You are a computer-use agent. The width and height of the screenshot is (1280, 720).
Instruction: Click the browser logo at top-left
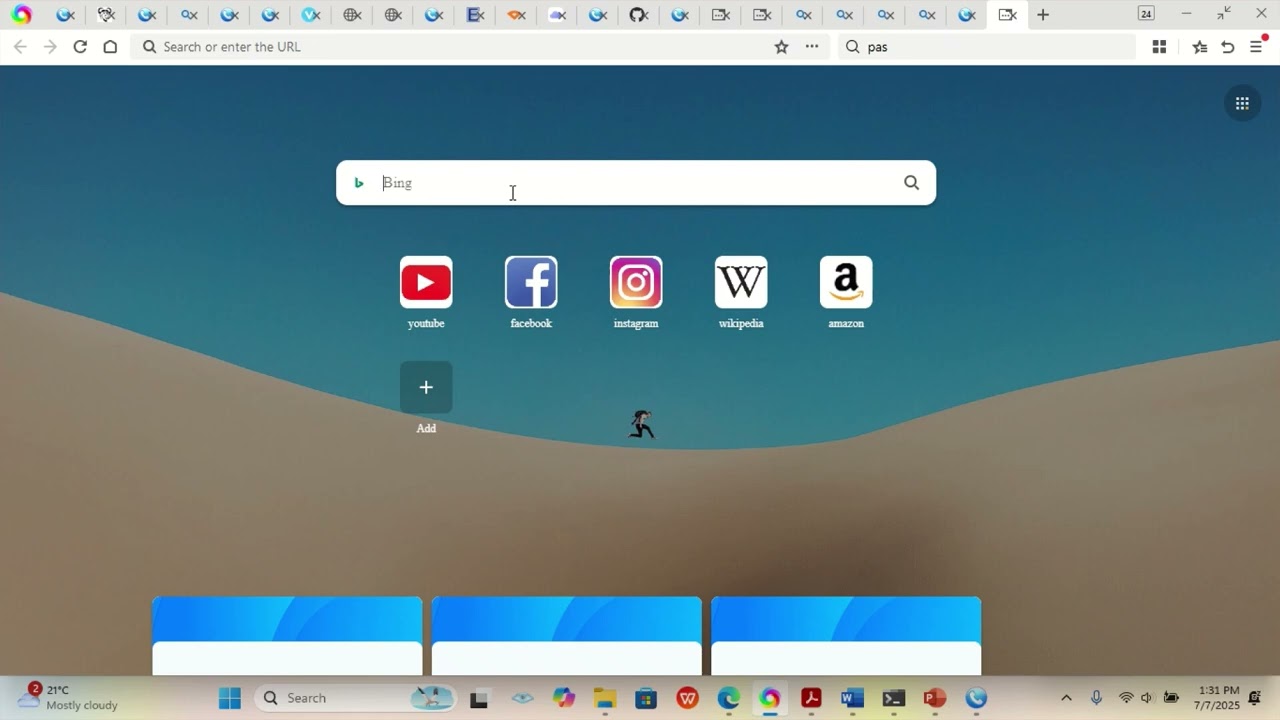[x=22, y=15]
